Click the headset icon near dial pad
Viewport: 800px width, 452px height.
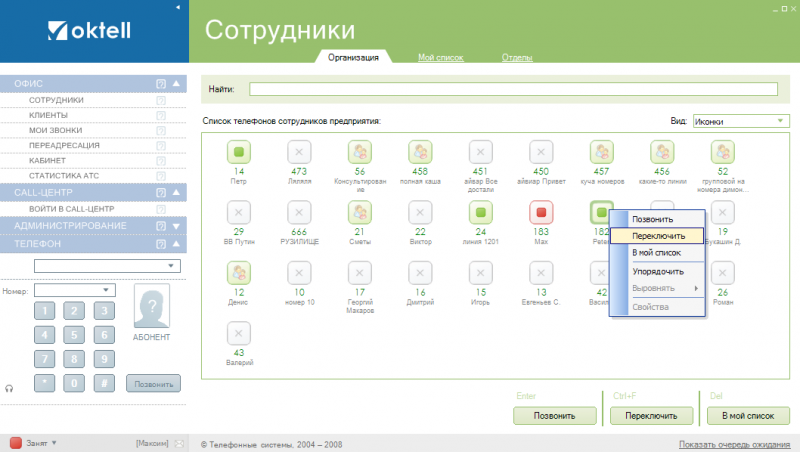pos(9,388)
